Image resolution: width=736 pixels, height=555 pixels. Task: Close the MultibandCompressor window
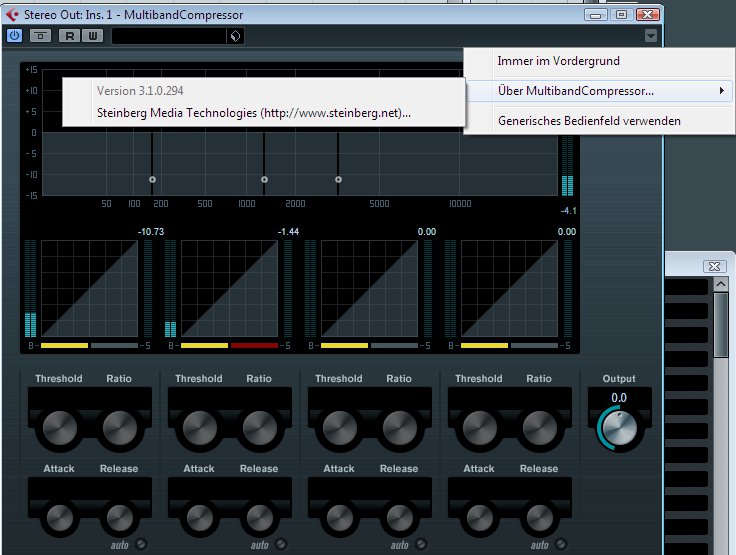click(647, 15)
